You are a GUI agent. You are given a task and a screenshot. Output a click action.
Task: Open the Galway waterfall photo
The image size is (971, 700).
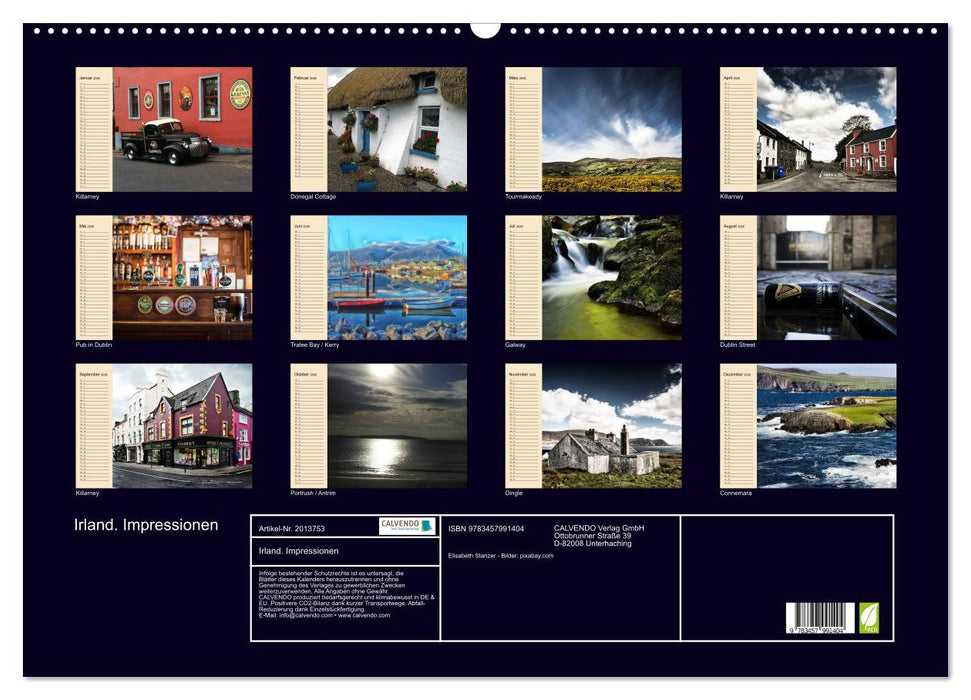611,277
